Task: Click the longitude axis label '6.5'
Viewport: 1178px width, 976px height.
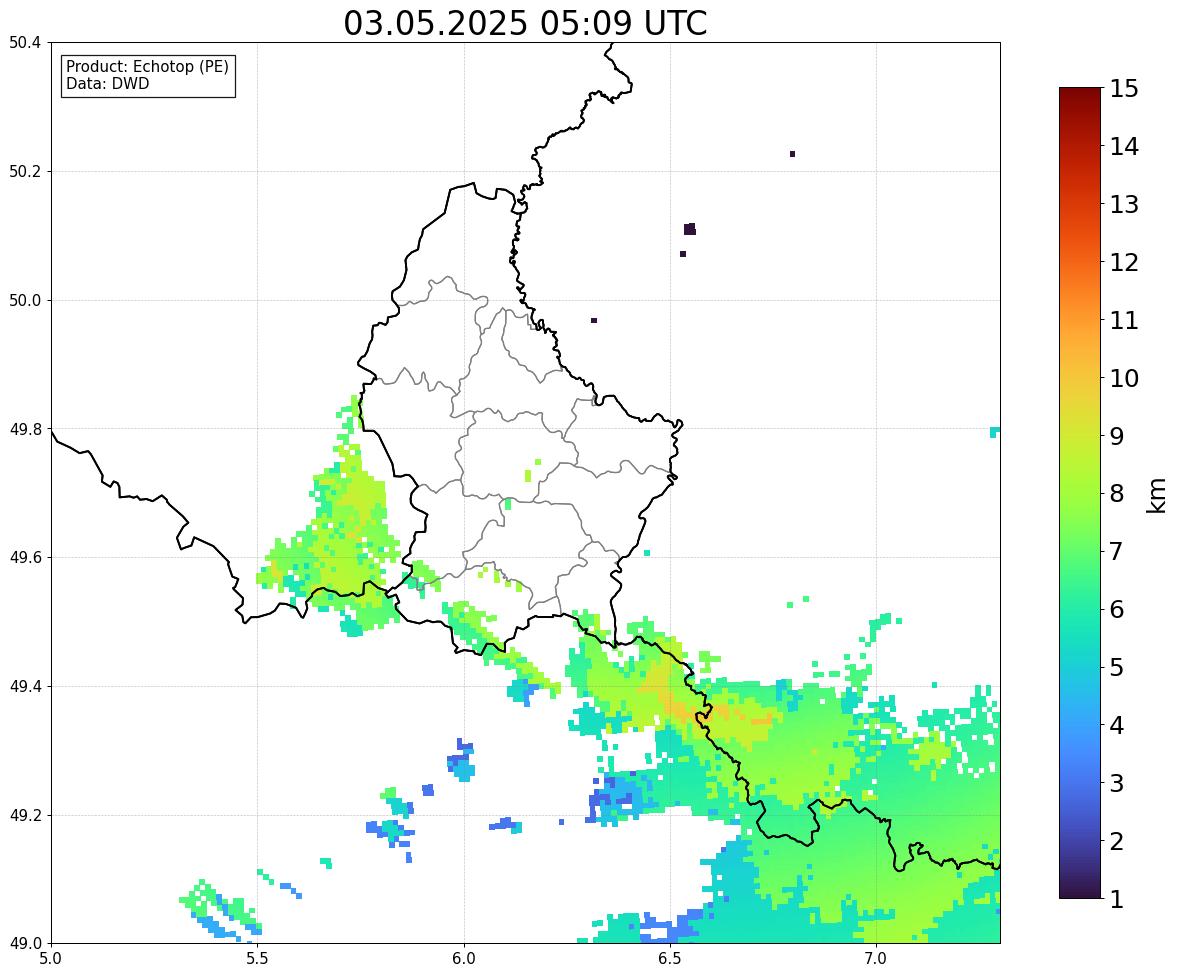Action: pos(670,959)
